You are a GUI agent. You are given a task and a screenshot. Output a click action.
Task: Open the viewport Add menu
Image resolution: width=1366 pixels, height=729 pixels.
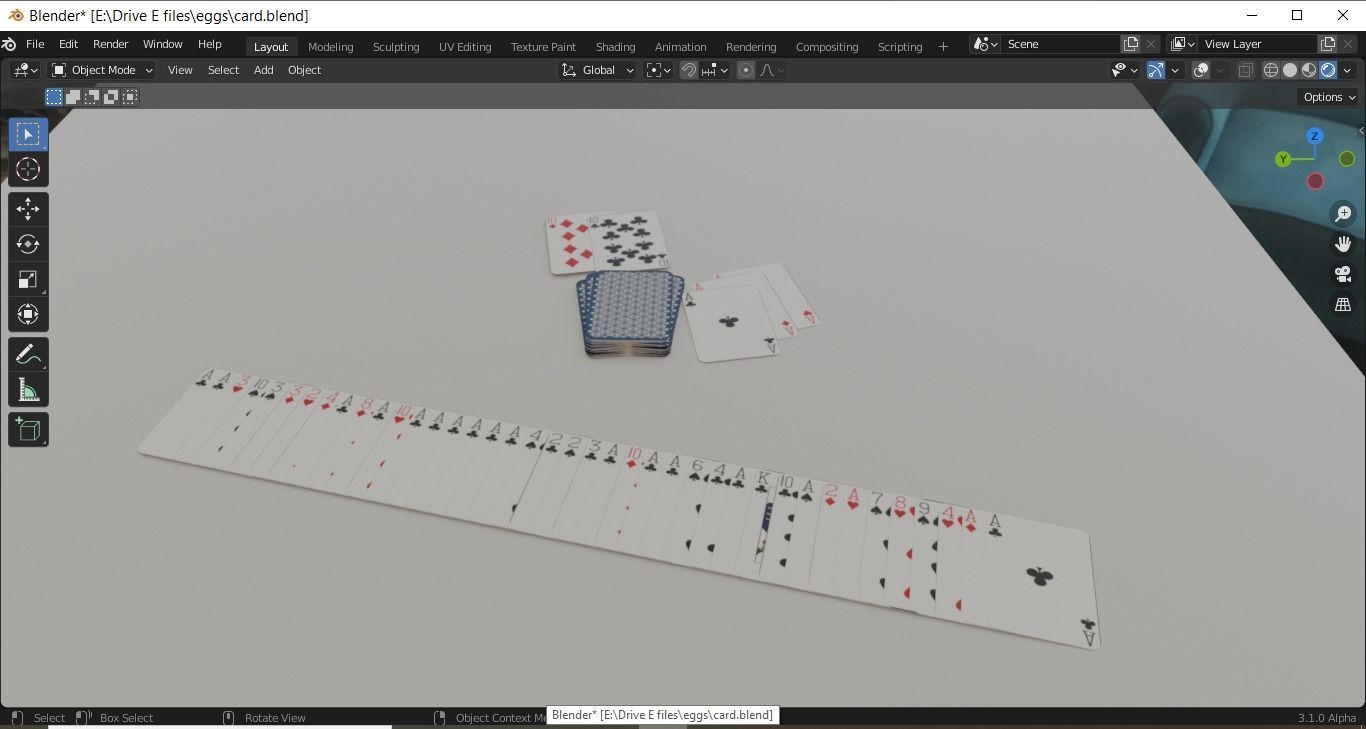(x=263, y=70)
